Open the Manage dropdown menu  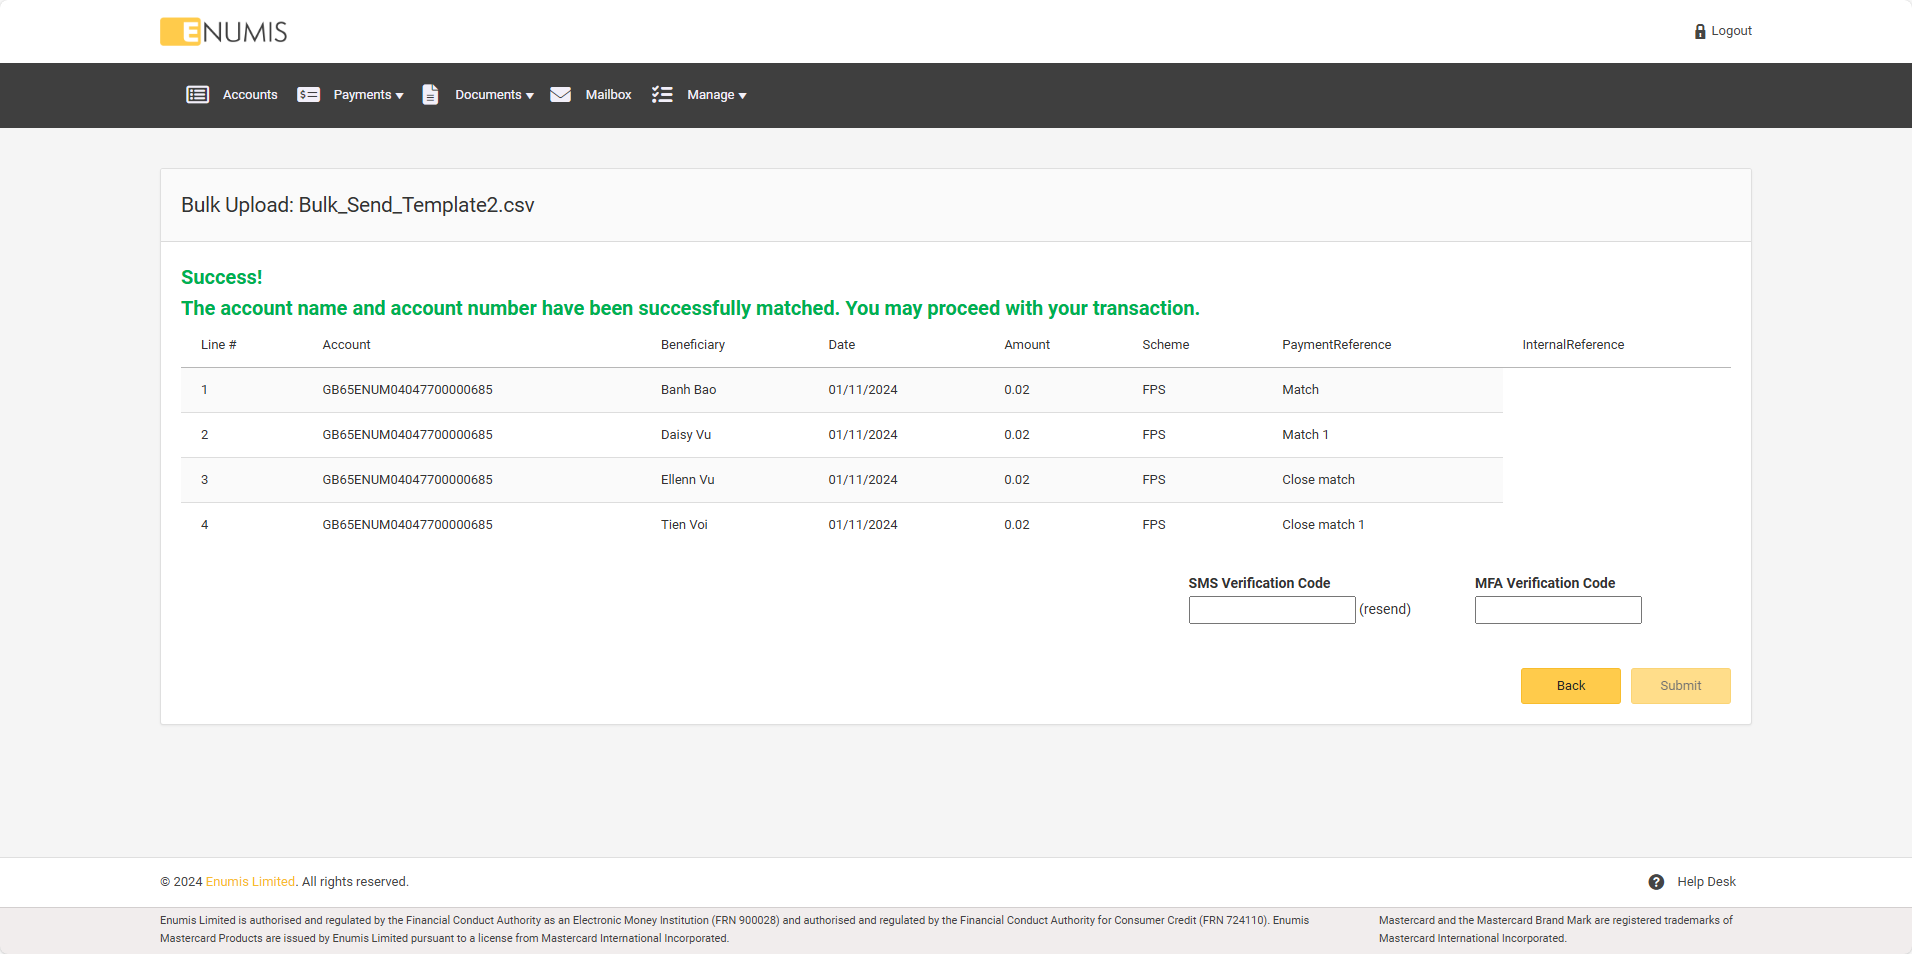click(x=716, y=95)
